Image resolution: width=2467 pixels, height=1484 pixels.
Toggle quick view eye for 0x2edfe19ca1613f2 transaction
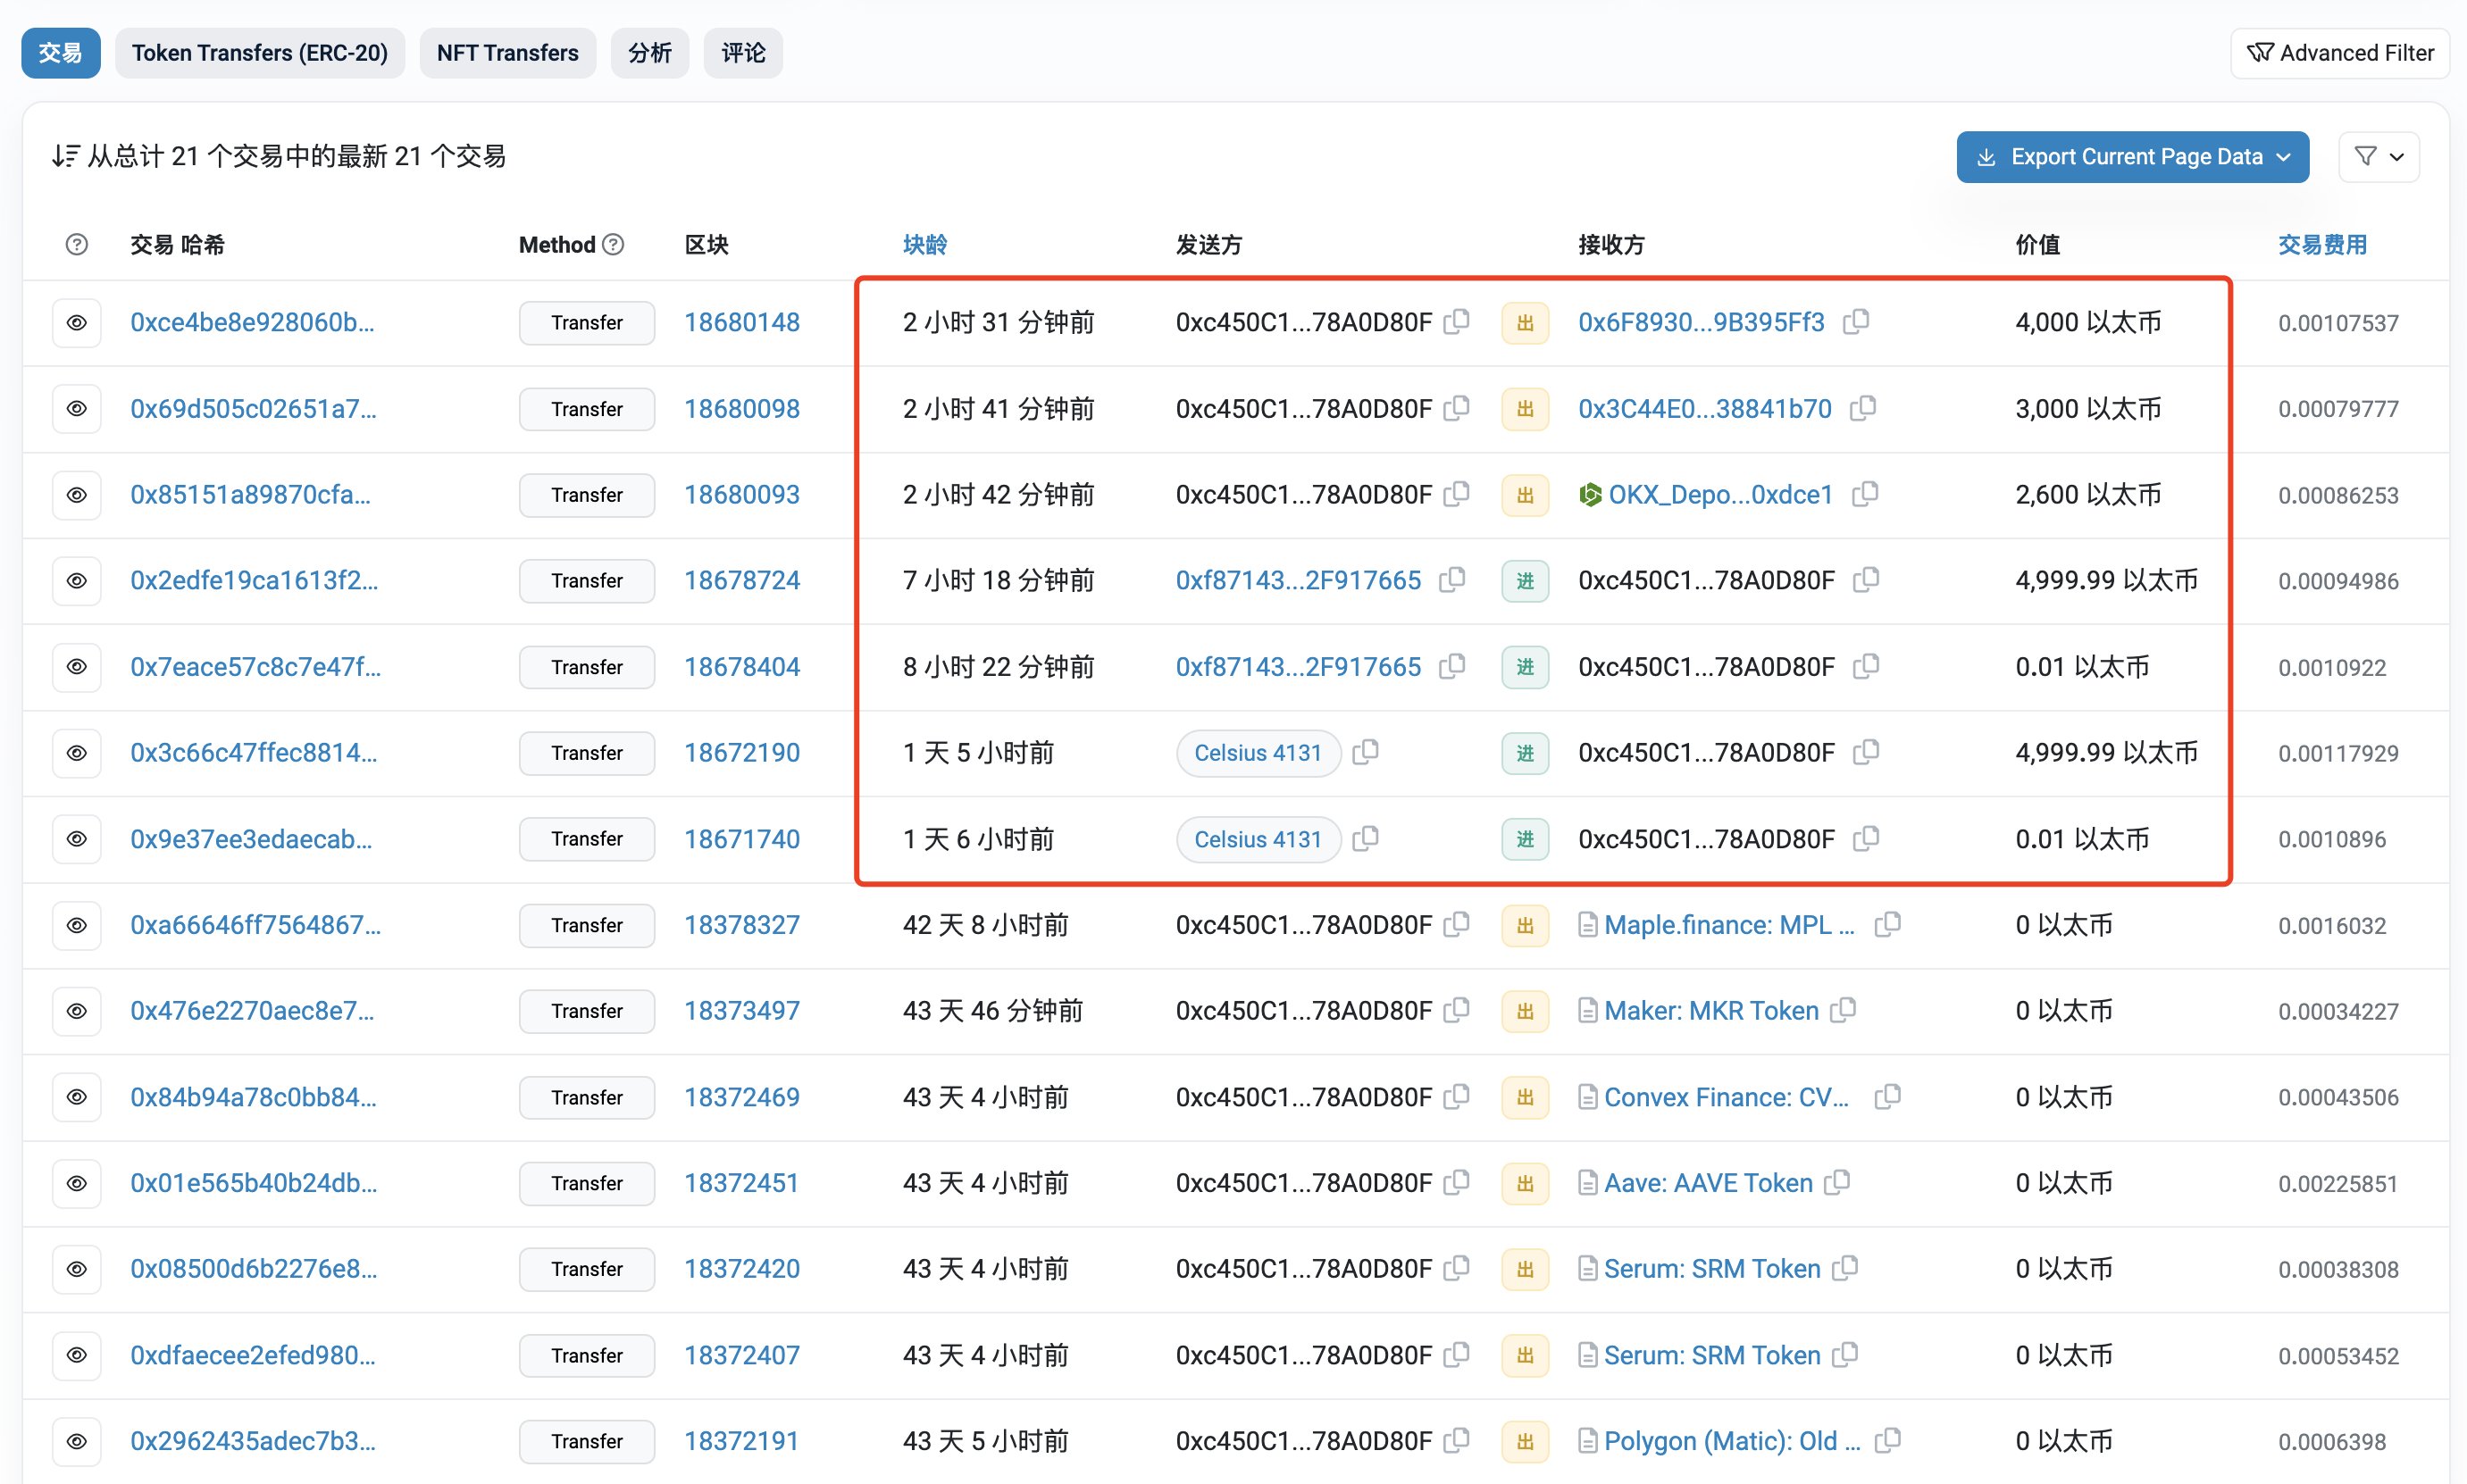point(77,580)
